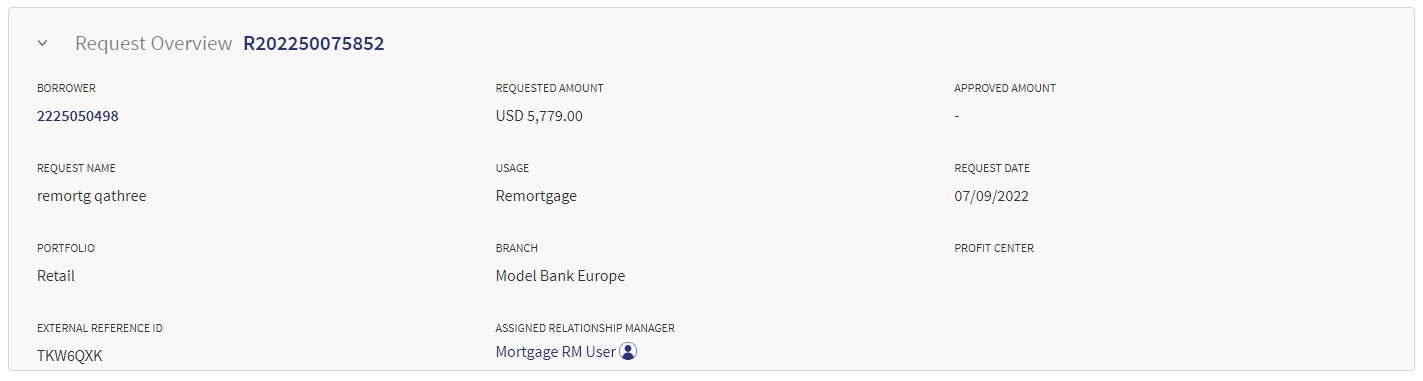Select the Retail portfolio value
Screen dimensions: 1423x381
(56, 276)
